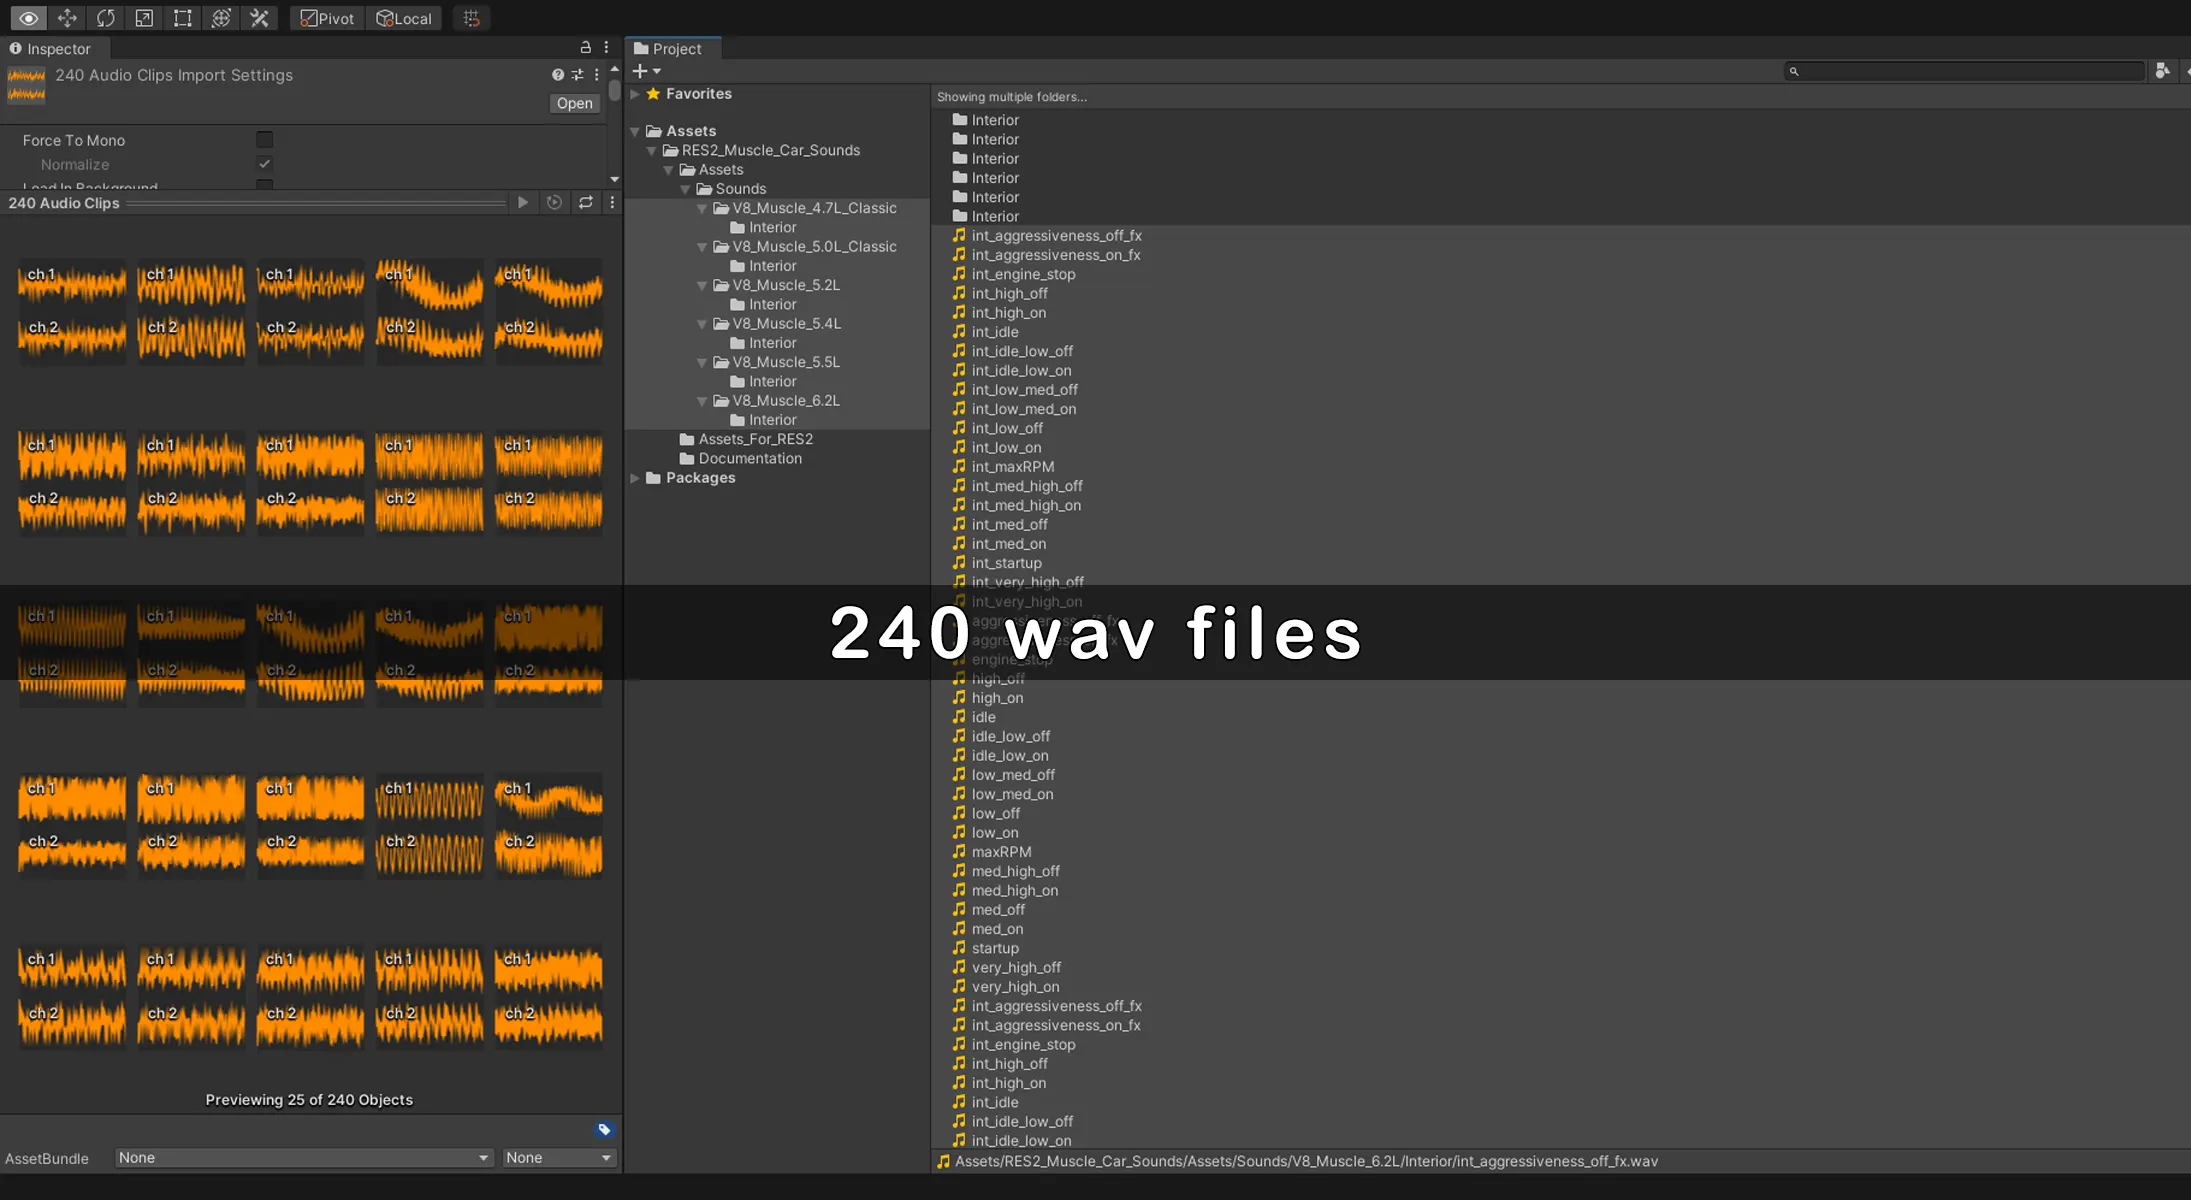The image size is (2191, 1200).
Task: Toggle the Pivot handle position button
Action: [327, 18]
